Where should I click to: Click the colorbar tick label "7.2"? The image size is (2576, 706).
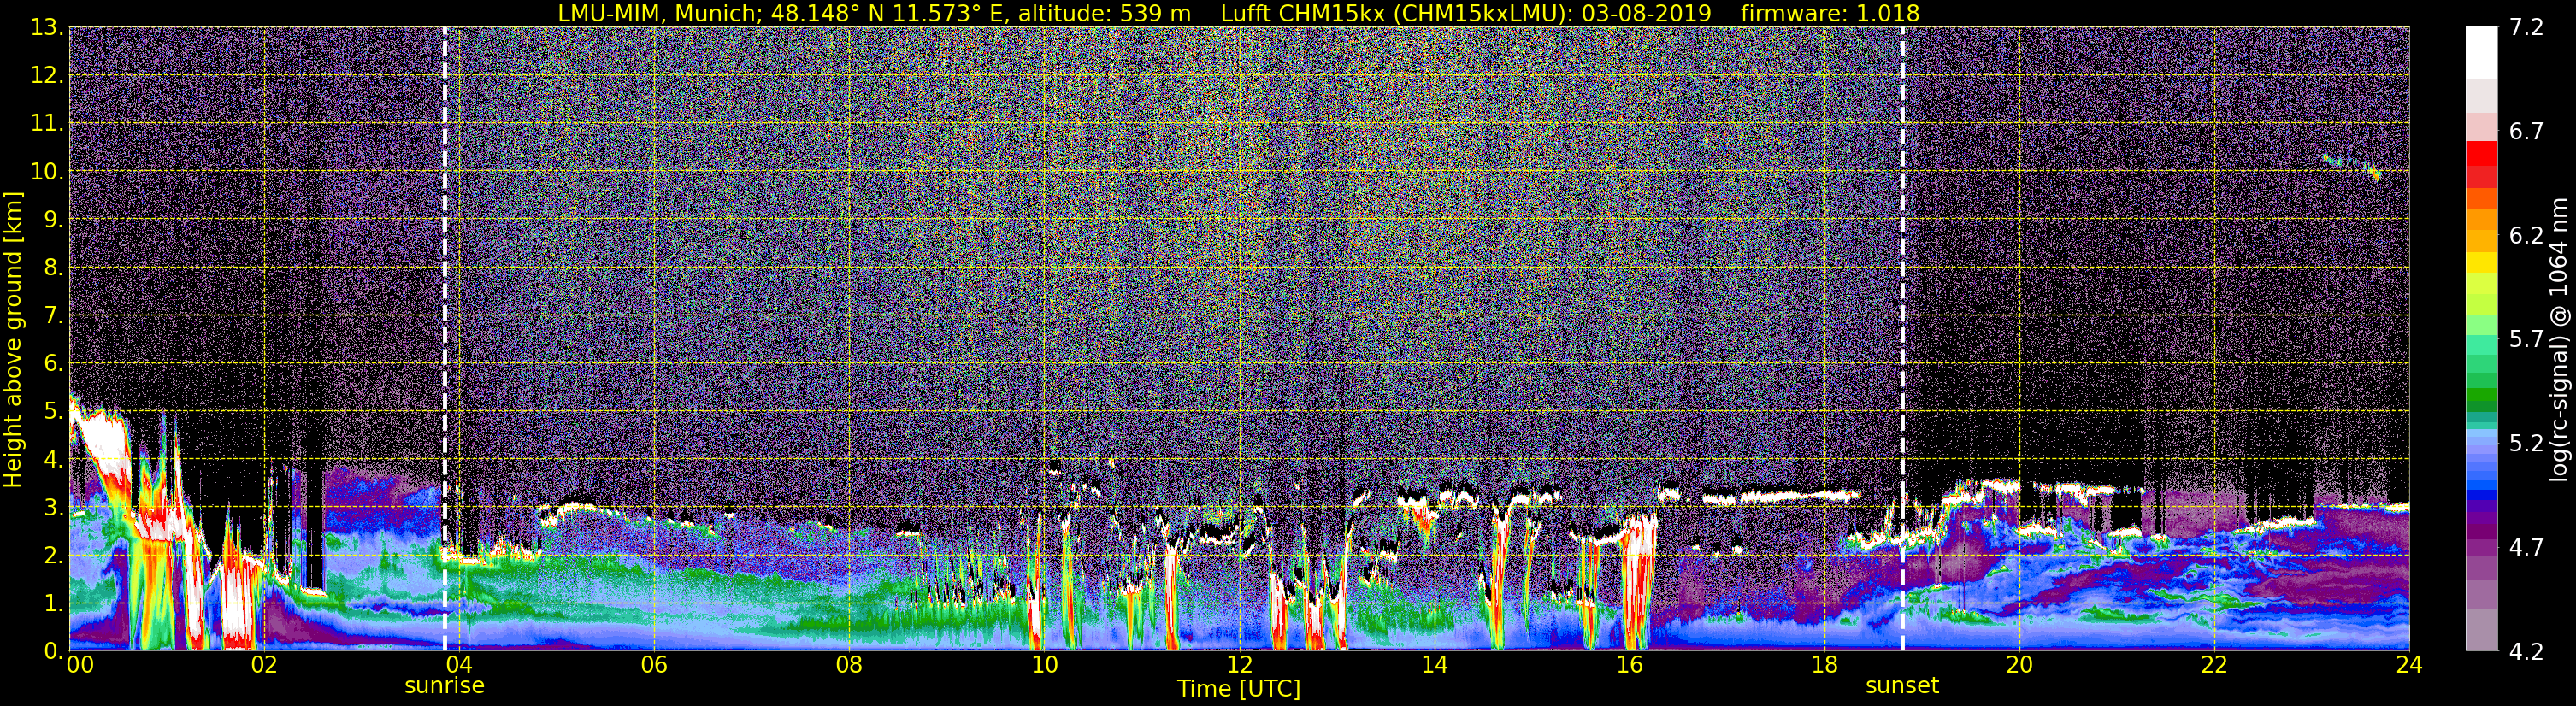pyautogui.click(x=2526, y=27)
